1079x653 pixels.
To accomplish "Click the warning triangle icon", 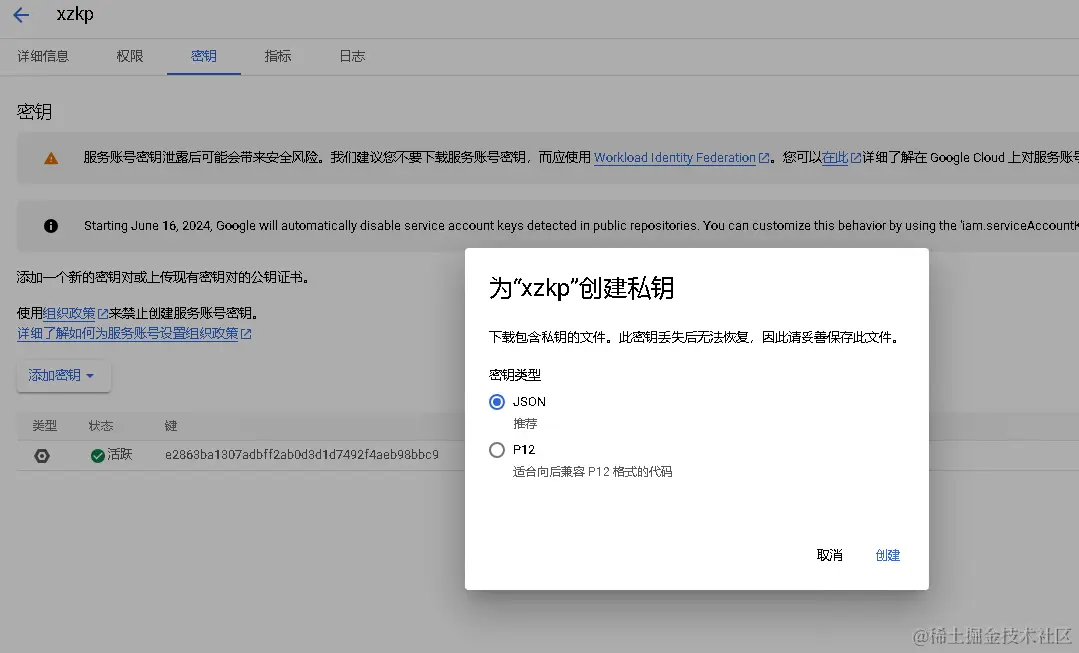I will tap(51, 158).
